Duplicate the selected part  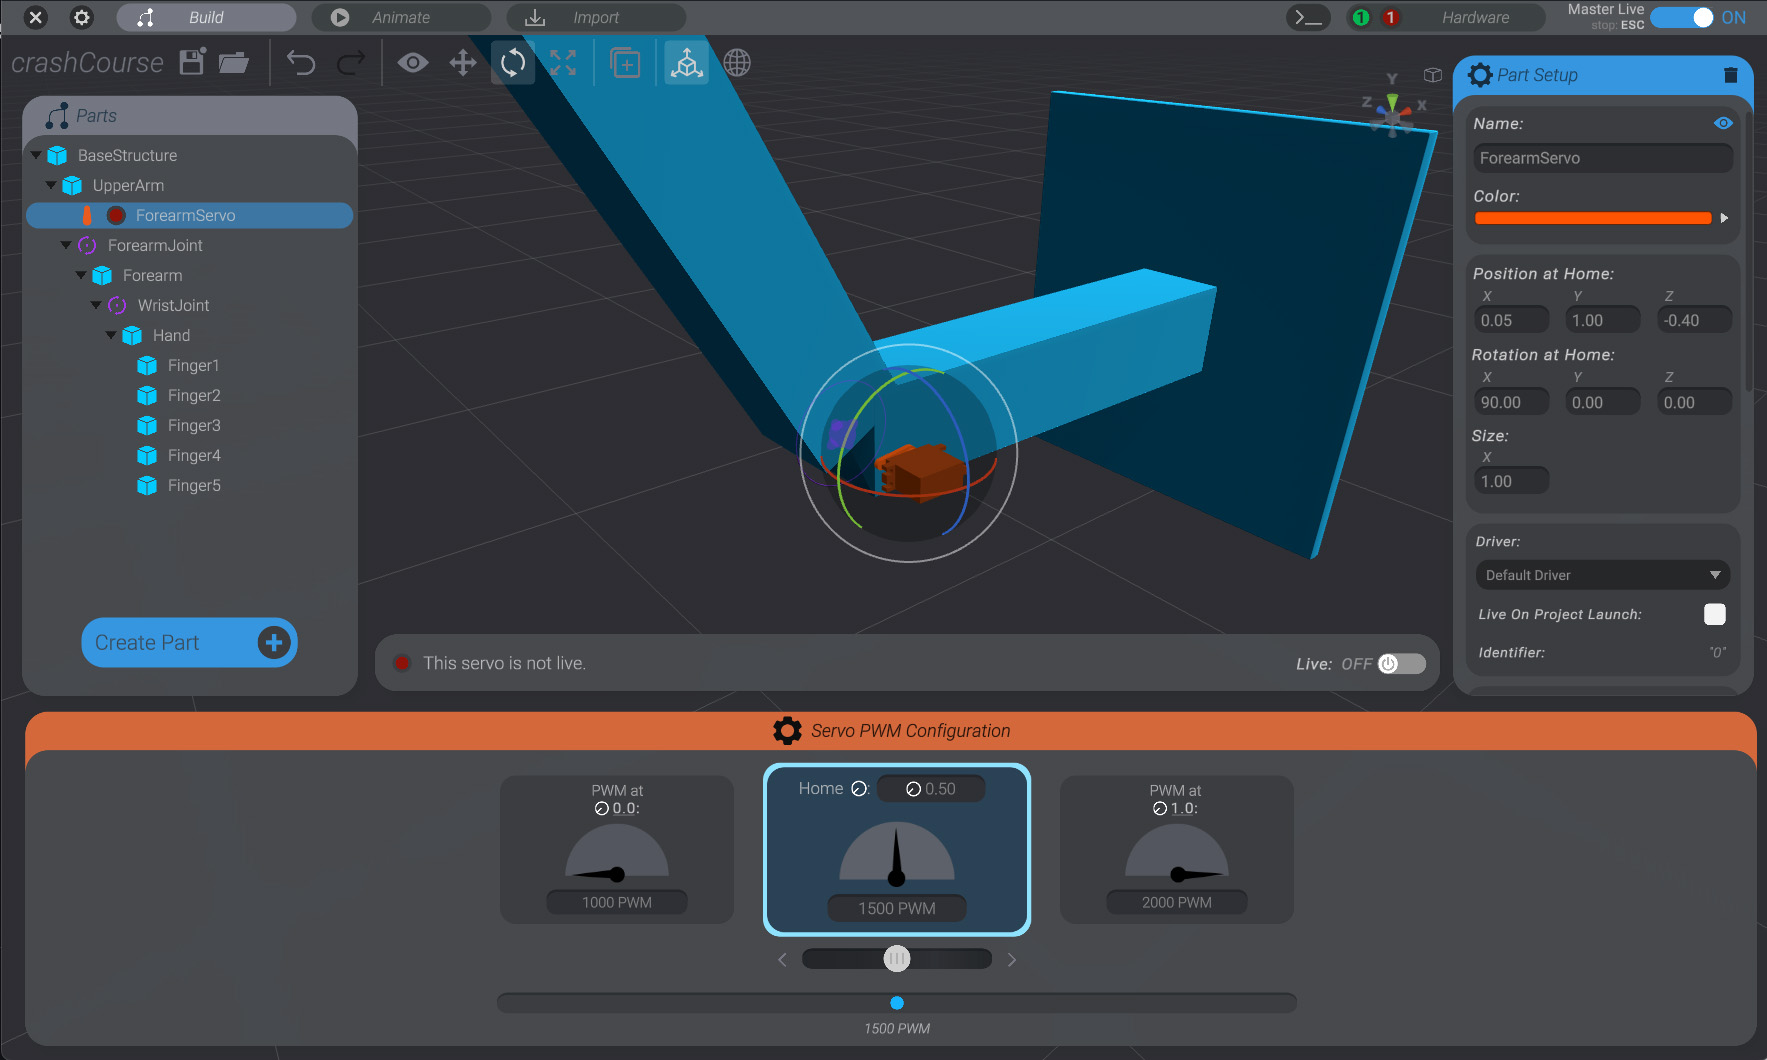(x=625, y=62)
